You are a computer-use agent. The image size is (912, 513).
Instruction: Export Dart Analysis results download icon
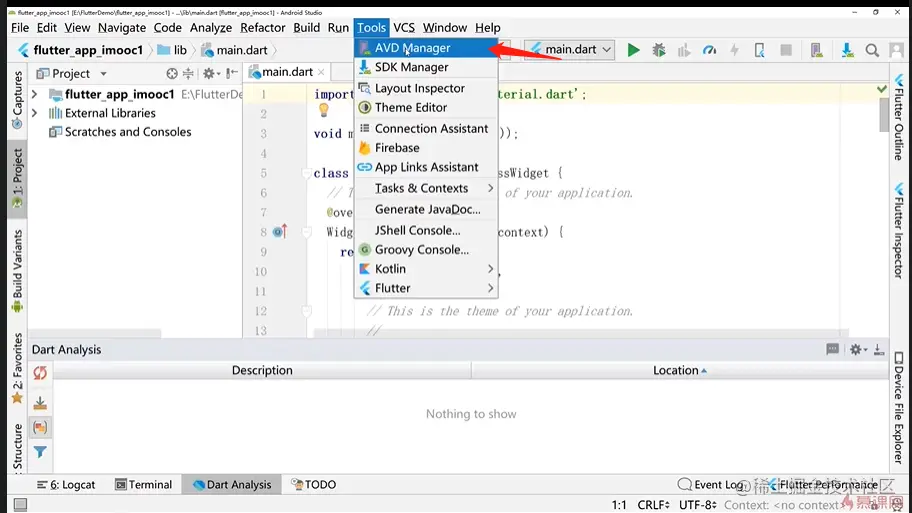click(x=40, y=402)
